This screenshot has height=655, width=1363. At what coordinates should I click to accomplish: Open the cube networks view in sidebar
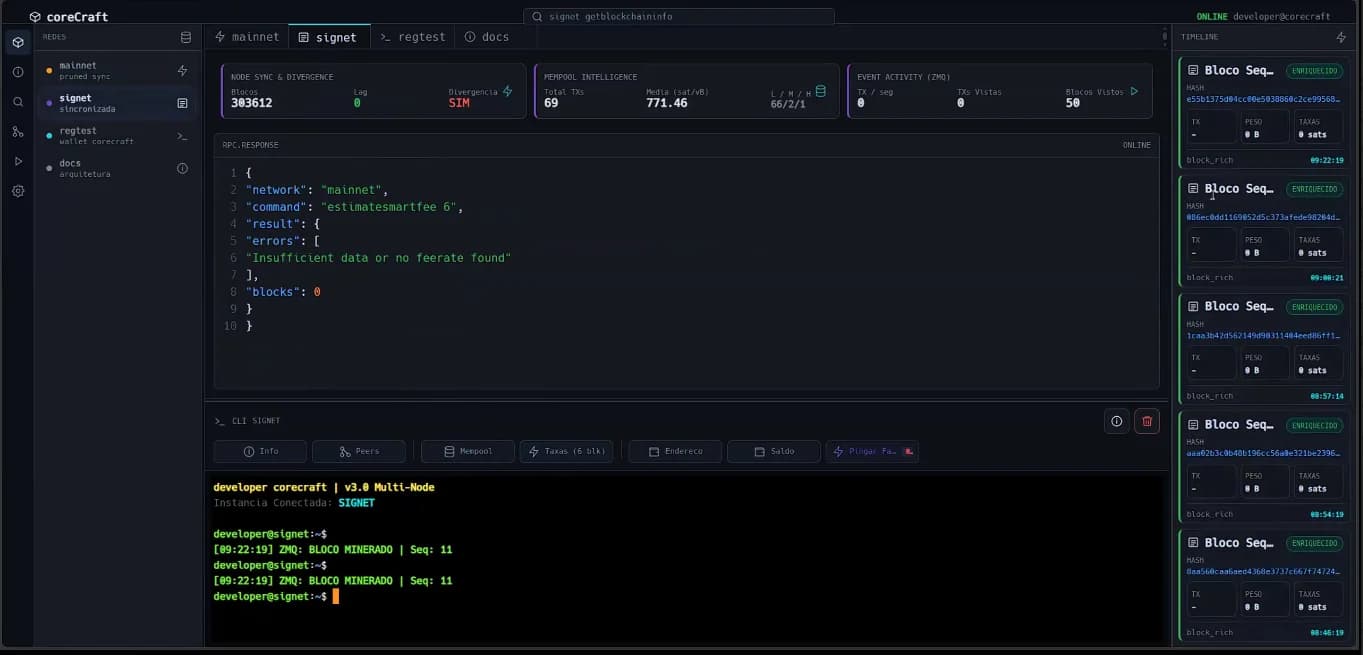[x=18, y=42]
